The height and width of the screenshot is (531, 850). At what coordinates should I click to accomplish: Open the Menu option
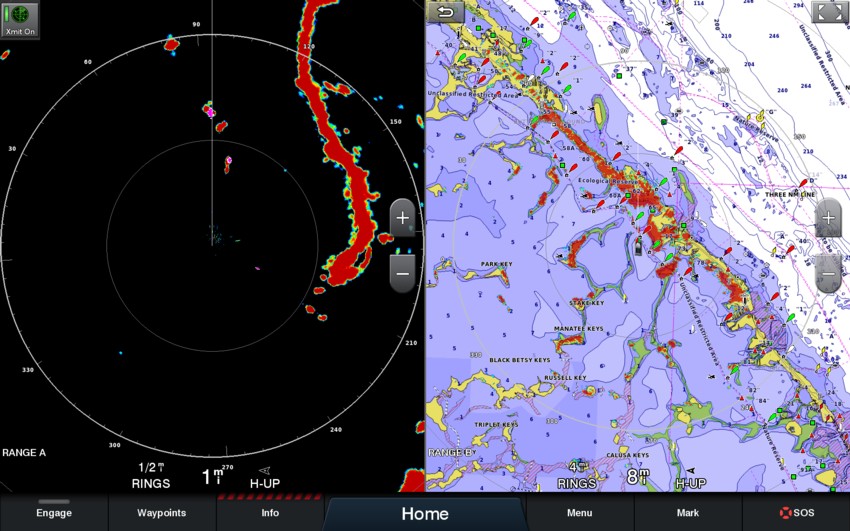(579, 512)
